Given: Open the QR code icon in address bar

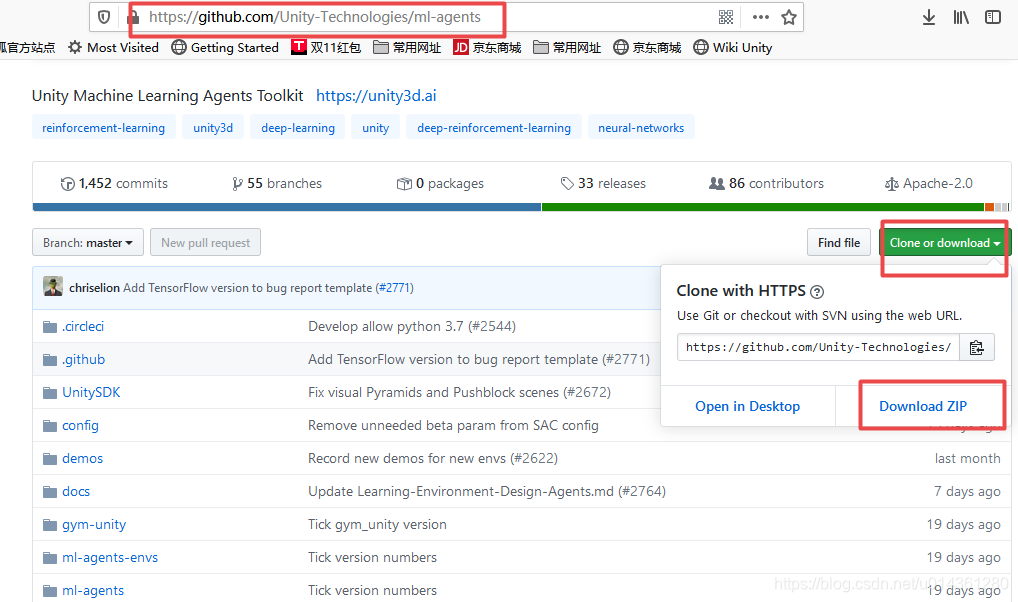Looking at the screenshot, I should [726, 18].
